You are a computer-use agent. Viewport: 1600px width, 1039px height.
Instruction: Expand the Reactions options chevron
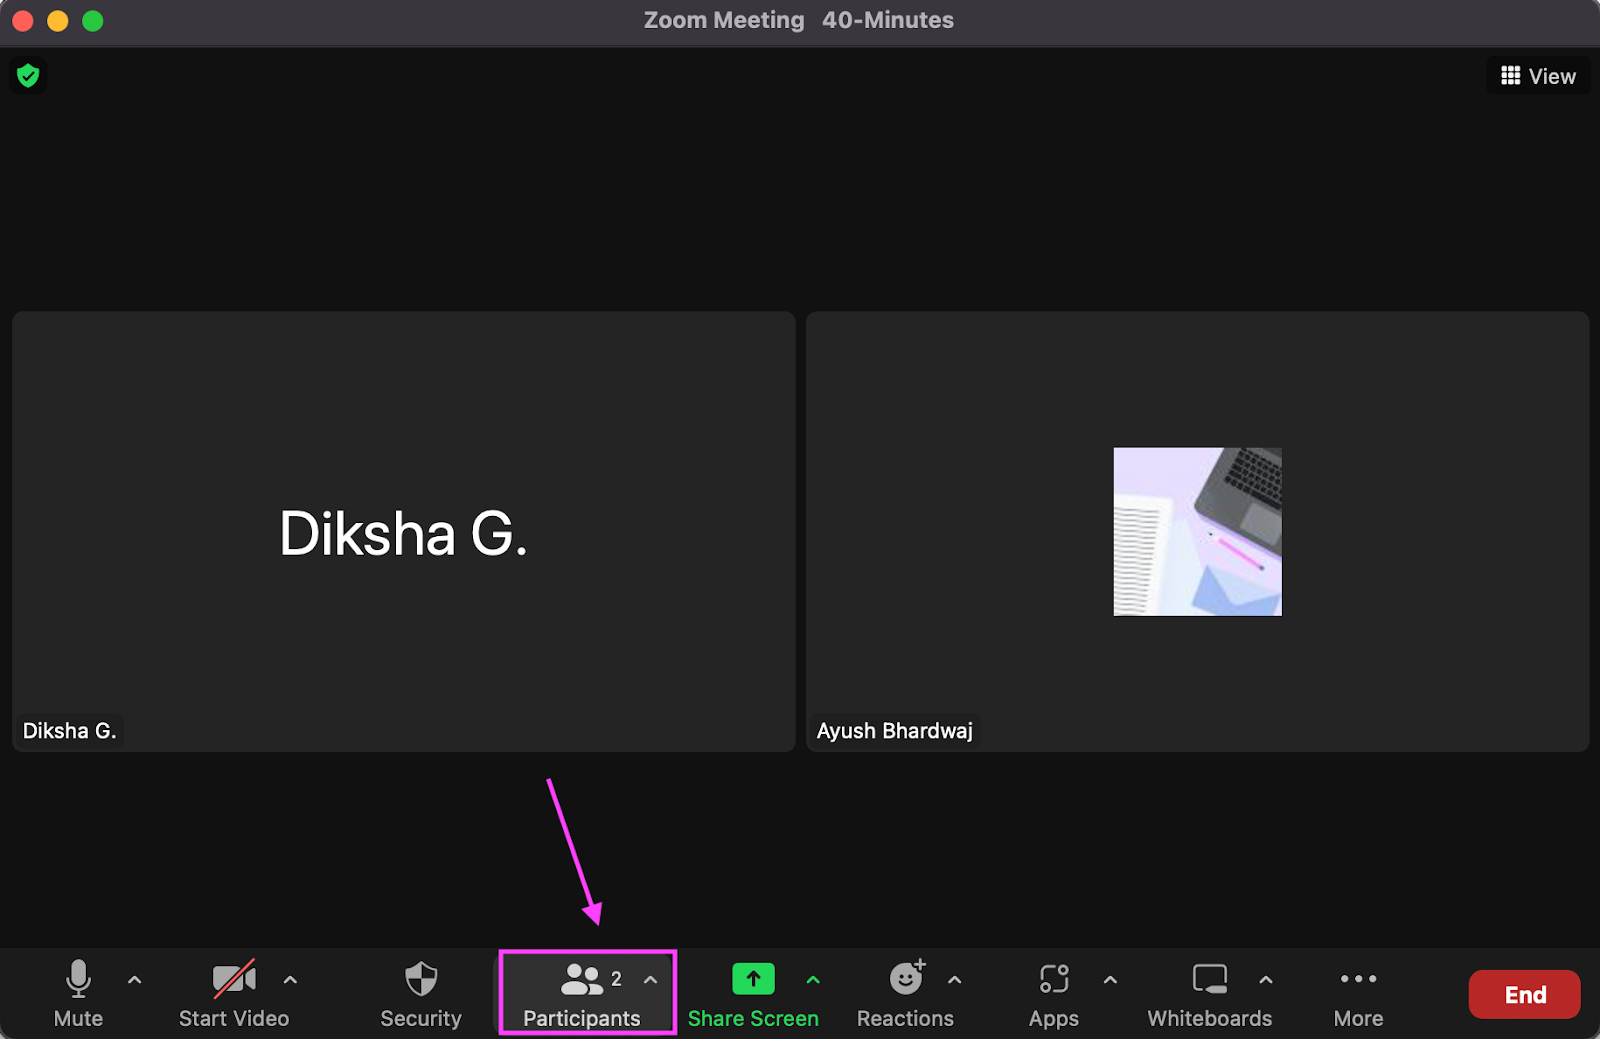tap(955, 979)
